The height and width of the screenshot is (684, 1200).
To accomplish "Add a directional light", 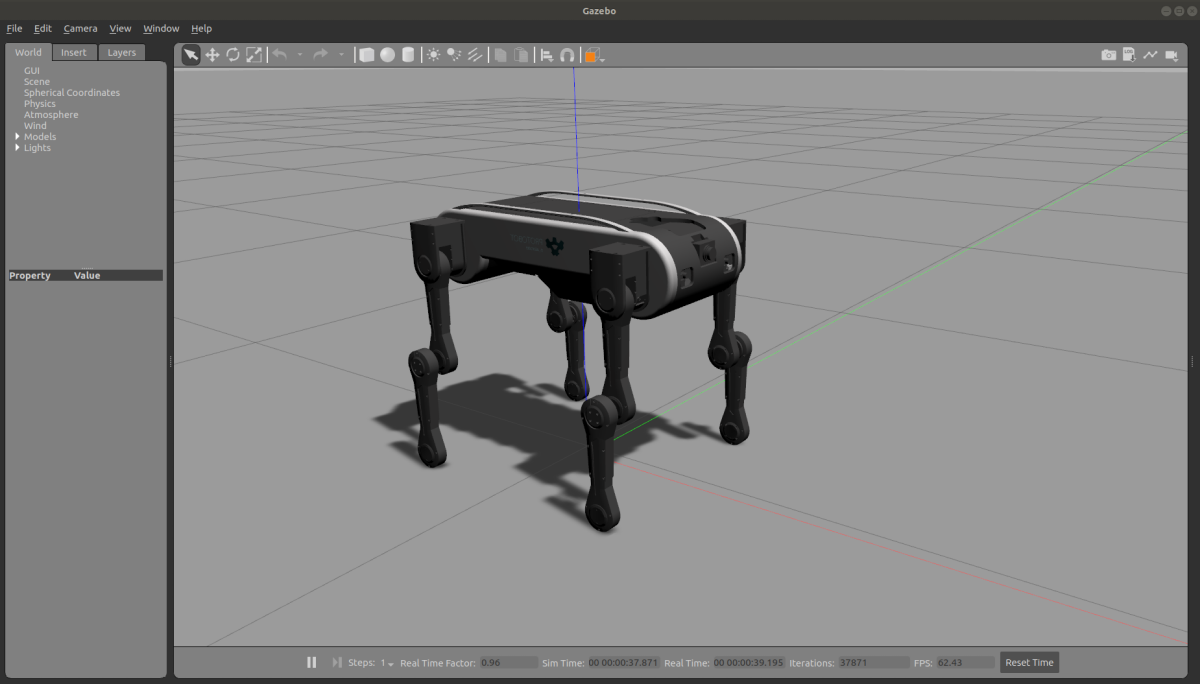I will pyautogui.click(x=475, y=55).
